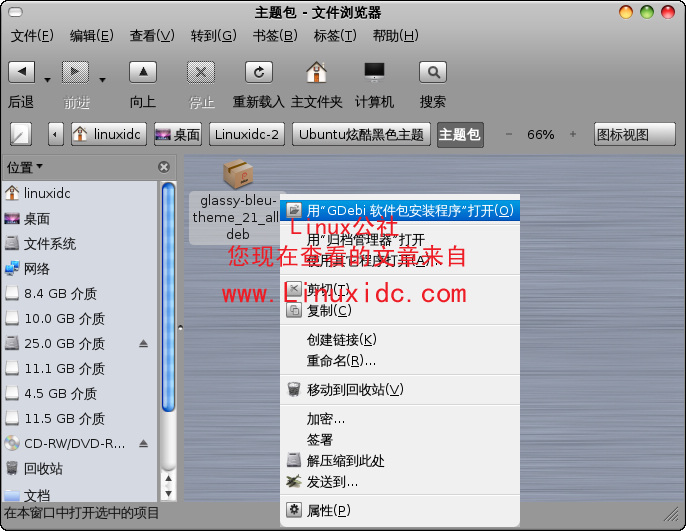Open the 书签(B) menu

[275, 35]
